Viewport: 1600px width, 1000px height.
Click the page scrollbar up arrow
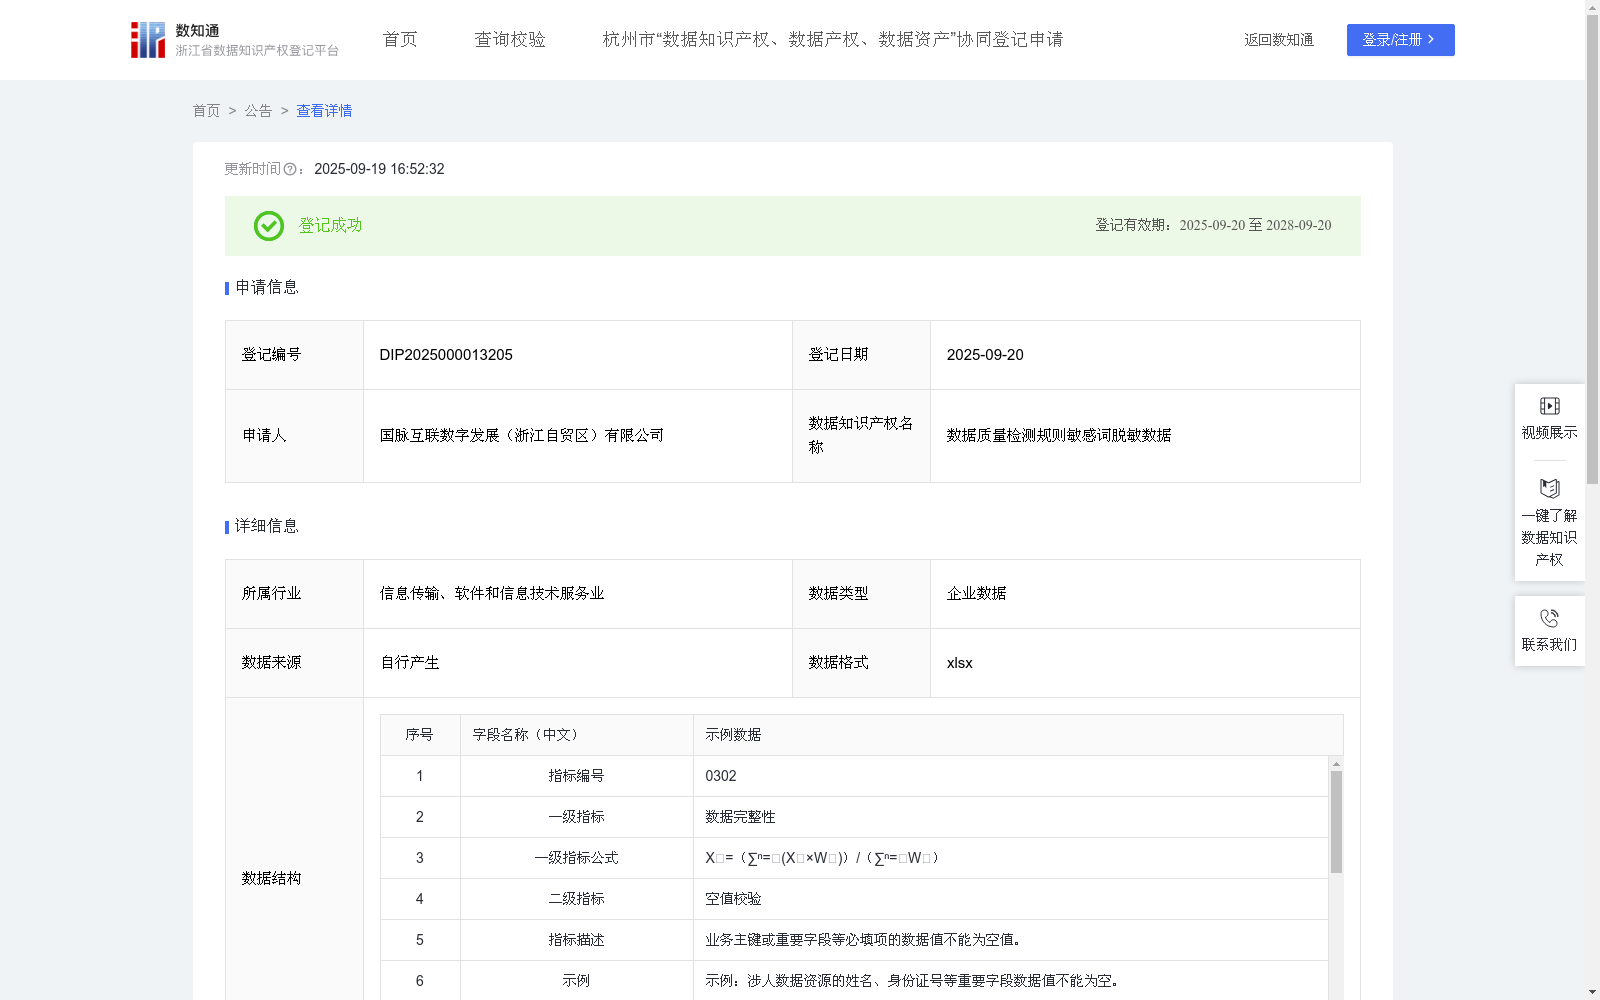1592,7
